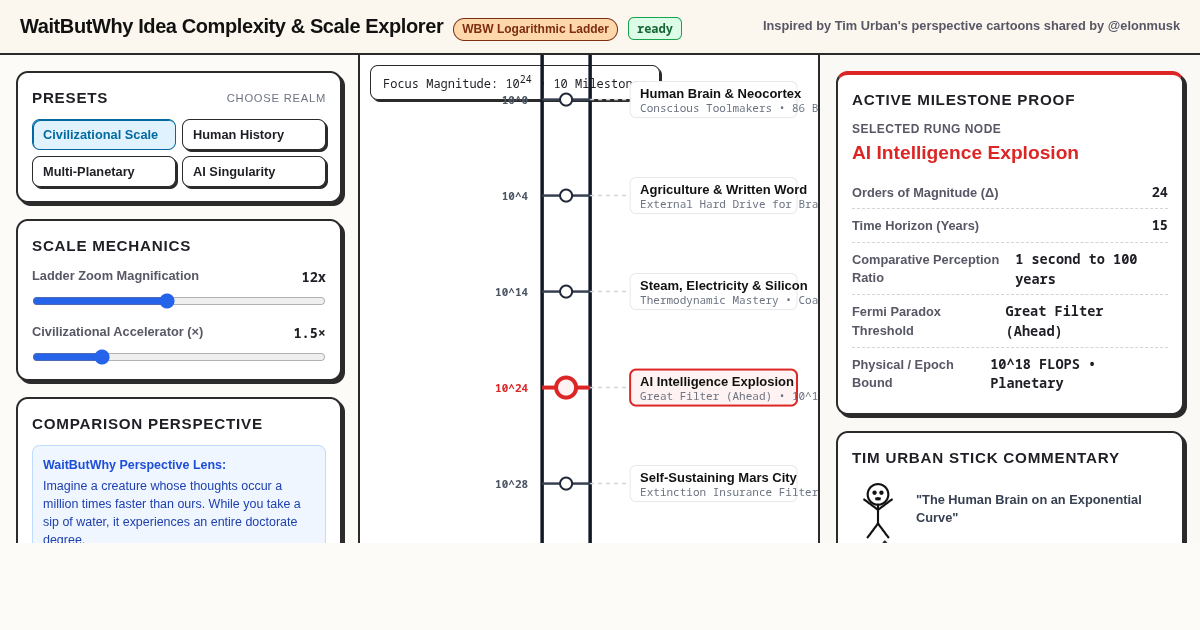The height and width of the screenshot is (630, 1200).
Task: Click the SCALE MECHANICS heading
Action: point(111,246)
